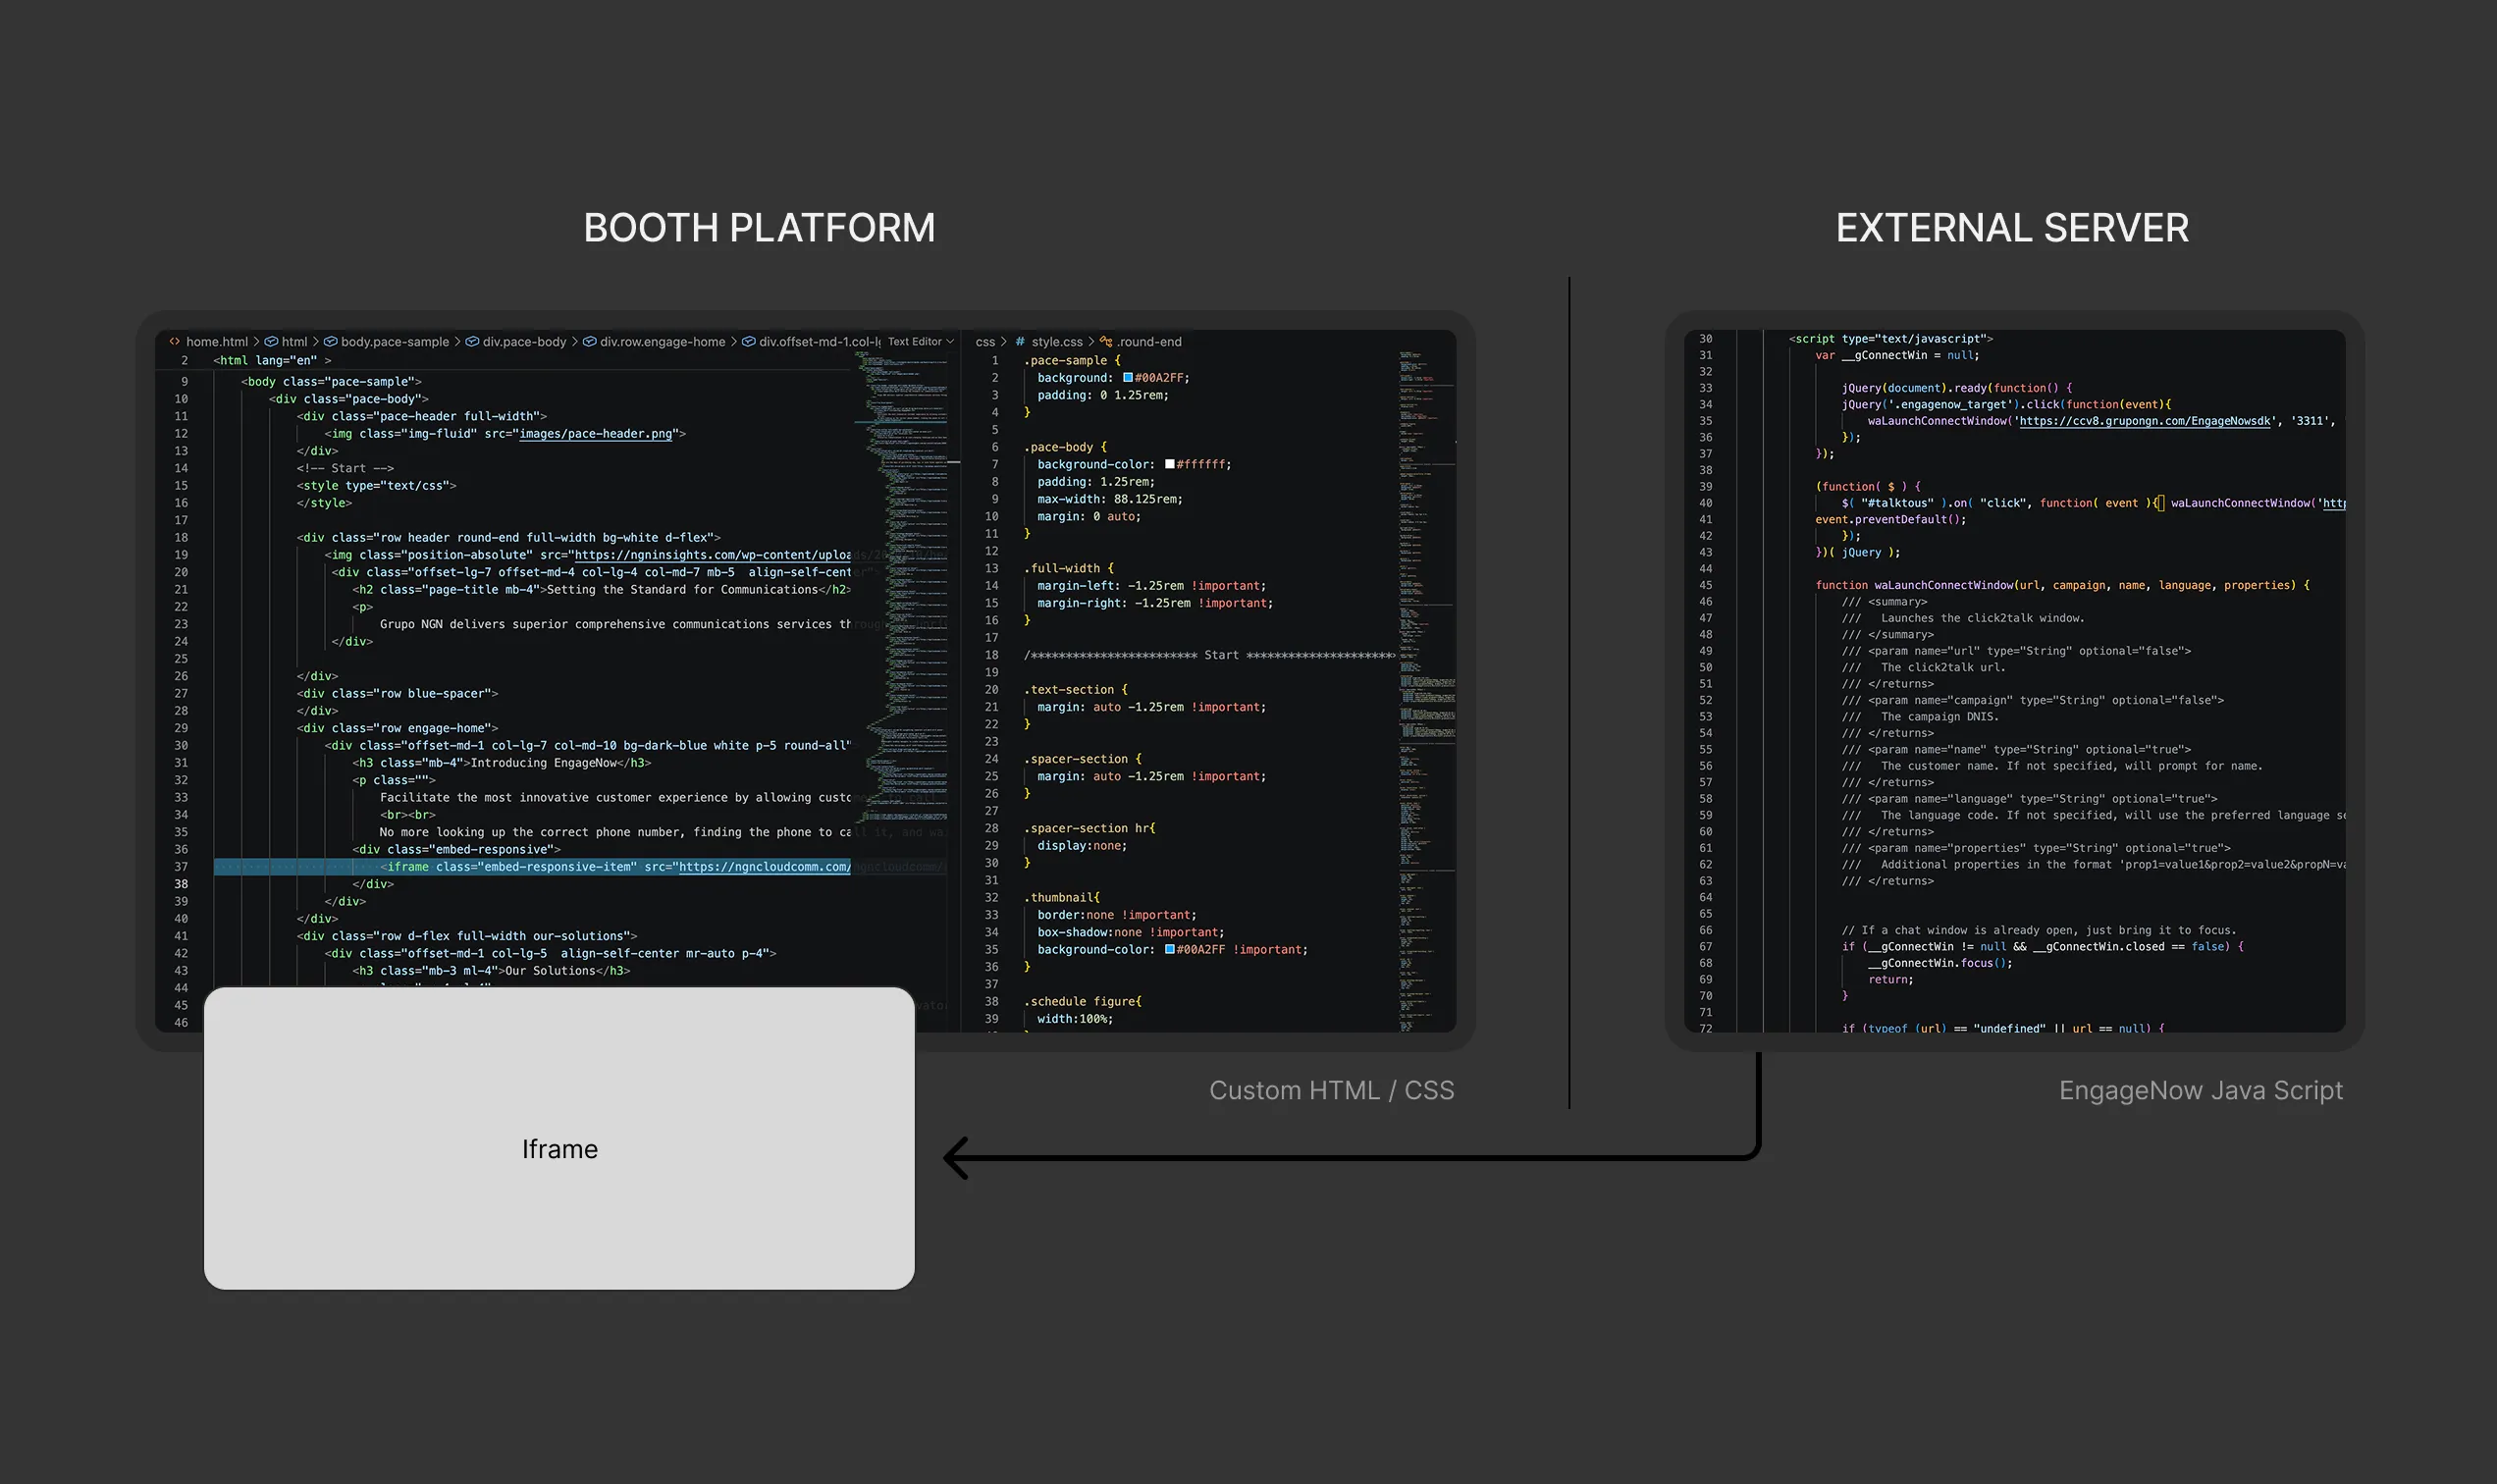Click the "Our Solutions" h3 line
The height and width of the screenshot is (1484, 2497).
click(x=491, y=971)
